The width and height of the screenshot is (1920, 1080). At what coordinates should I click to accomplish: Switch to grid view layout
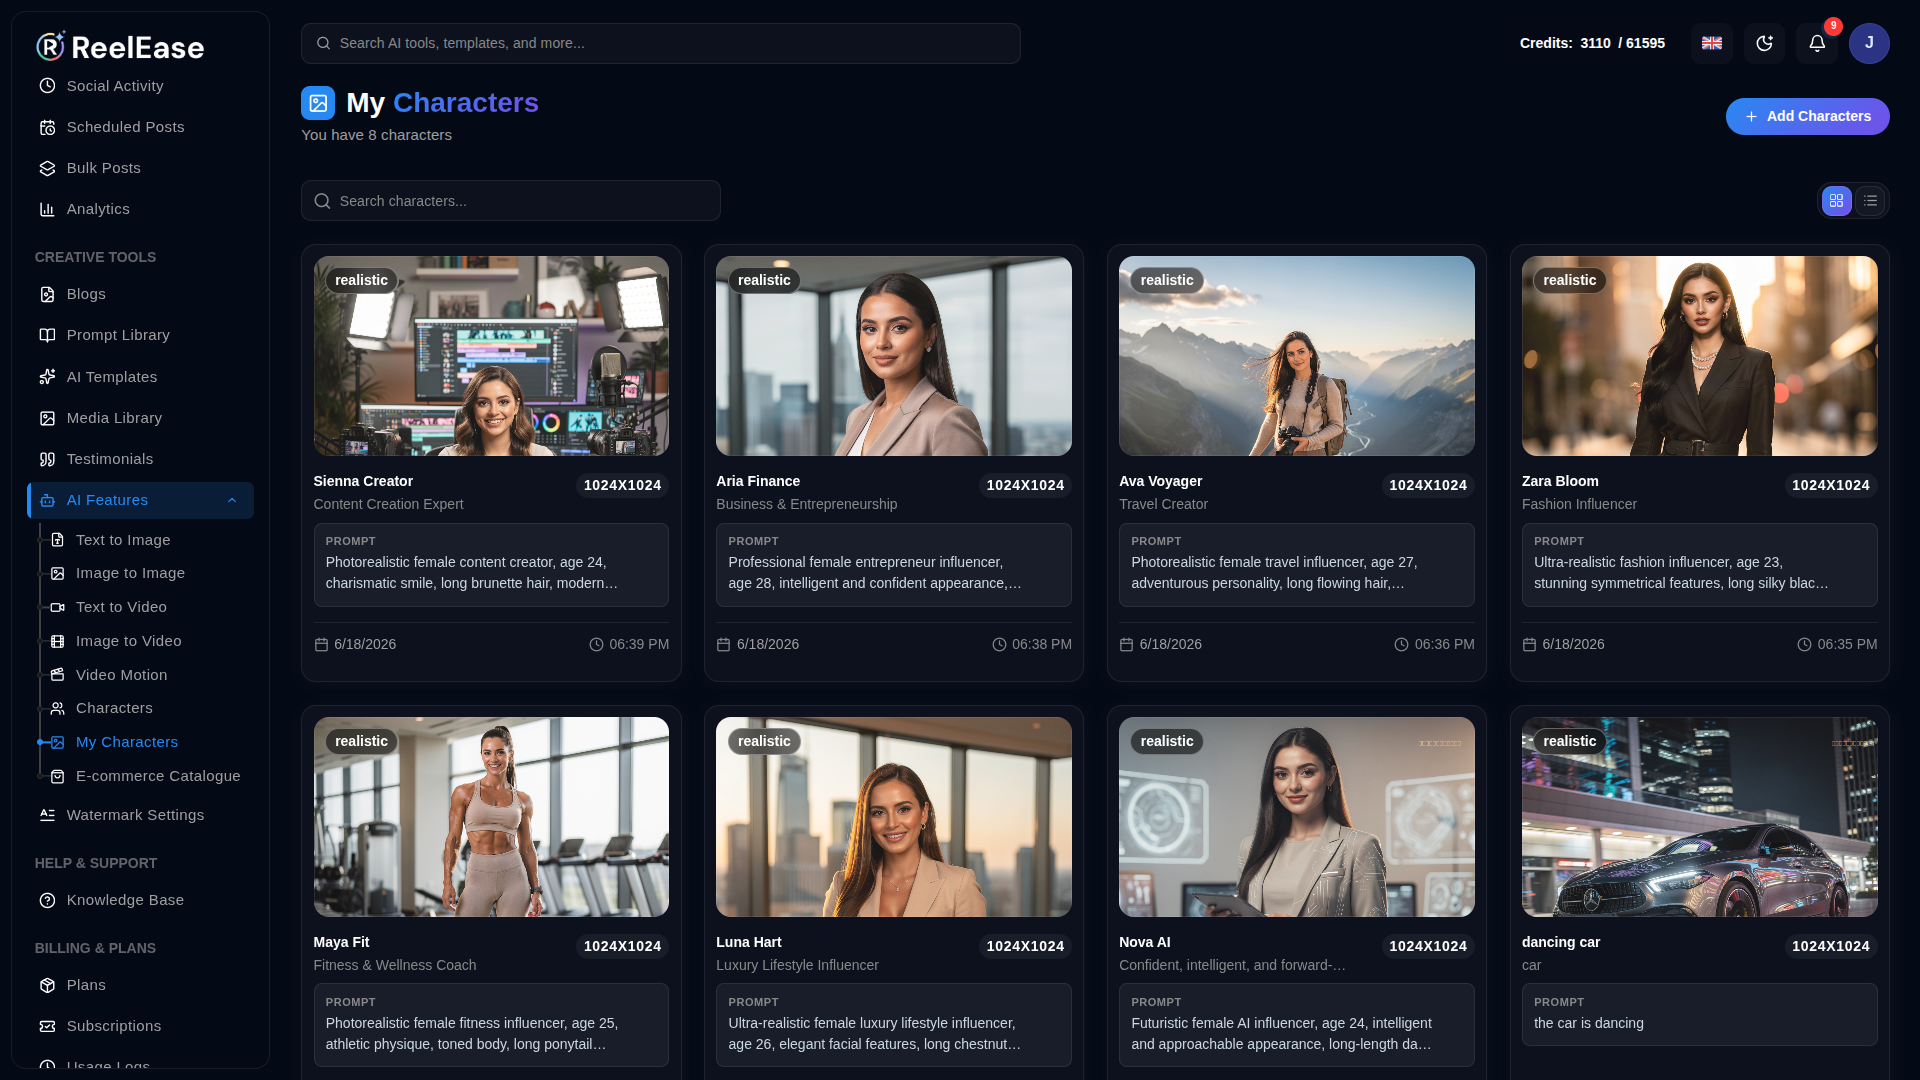(1836, 201)
